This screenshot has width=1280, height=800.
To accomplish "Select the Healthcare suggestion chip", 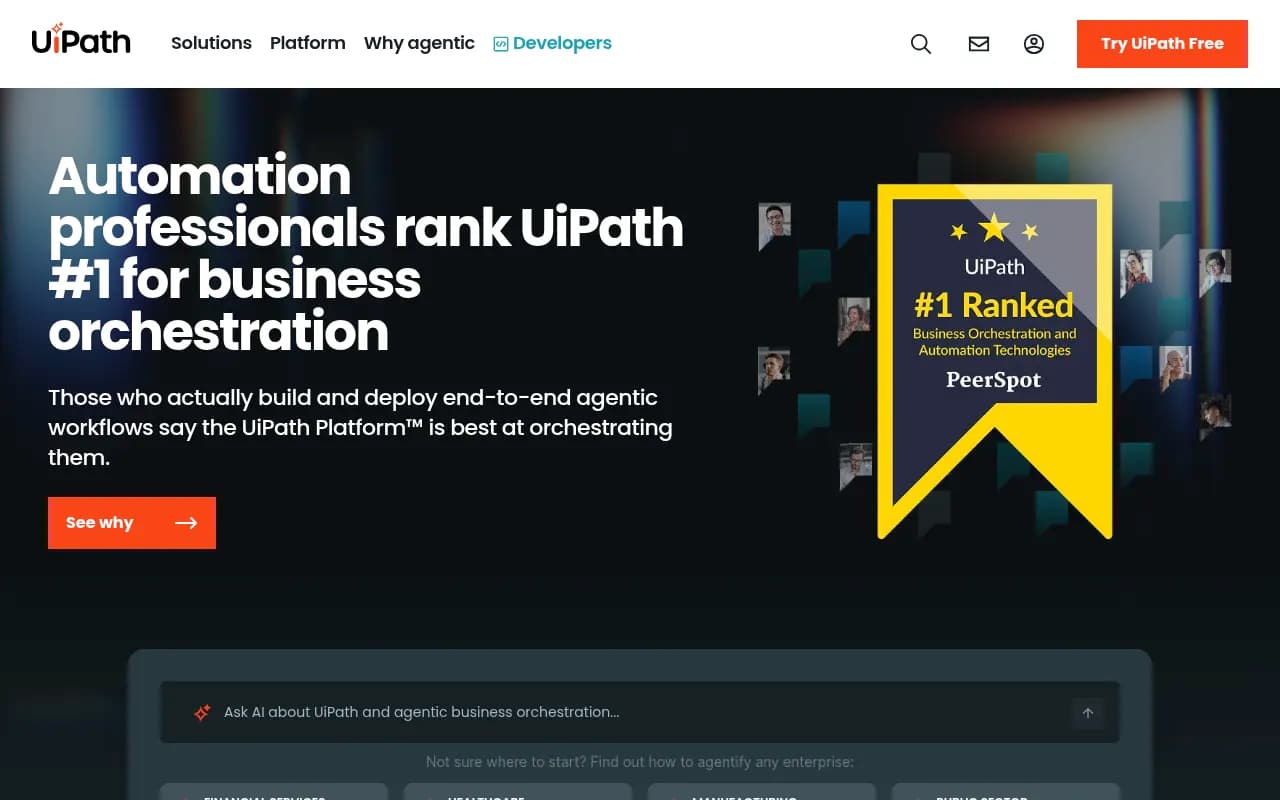I will pyautogui.click(x=516, y=795).
